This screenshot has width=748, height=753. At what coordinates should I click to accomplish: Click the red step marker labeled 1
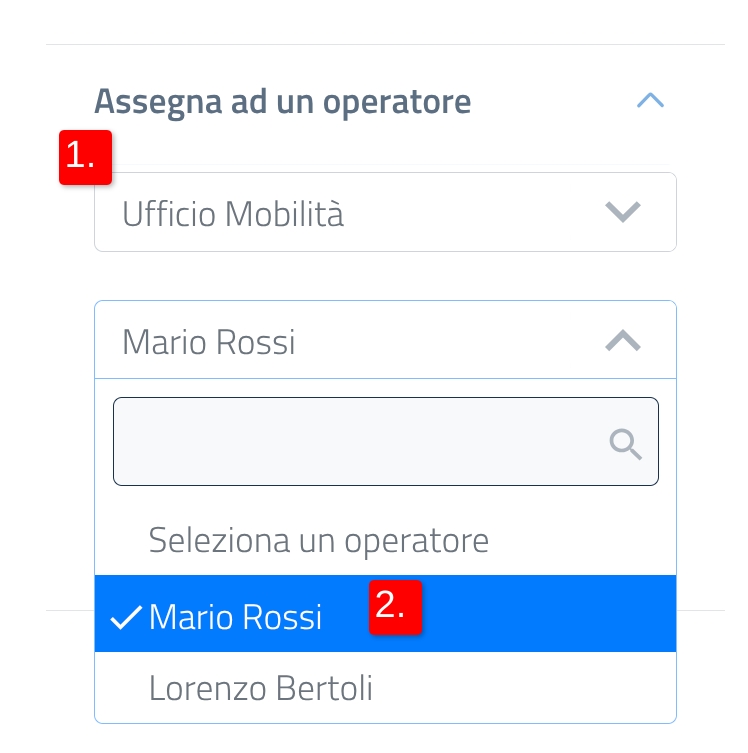tap(86, 157)
